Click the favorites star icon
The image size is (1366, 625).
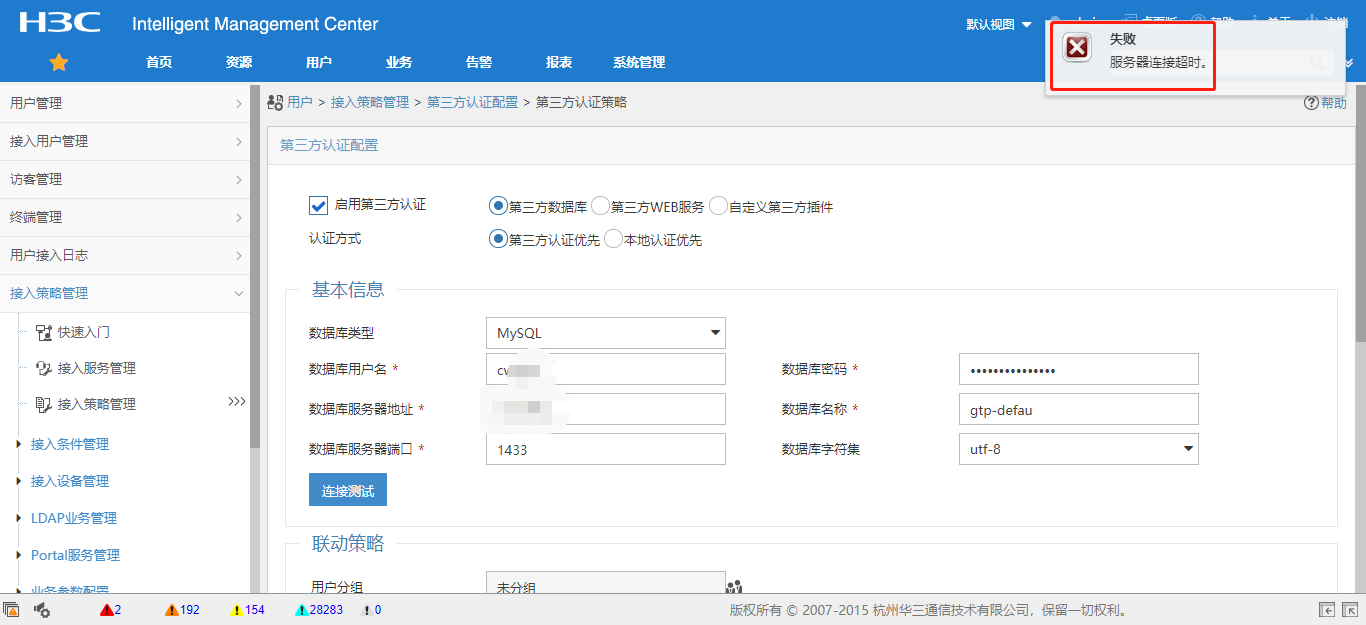(59, 62)
